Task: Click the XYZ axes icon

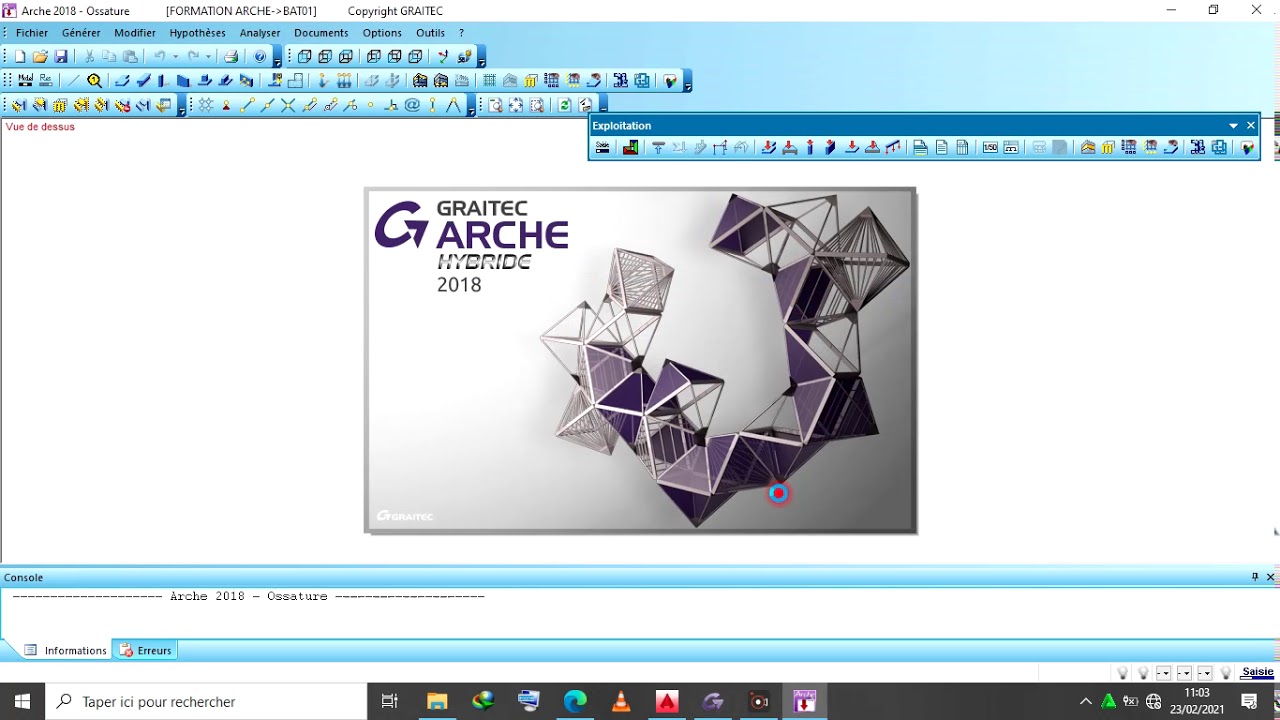Action: pos(442,57)
